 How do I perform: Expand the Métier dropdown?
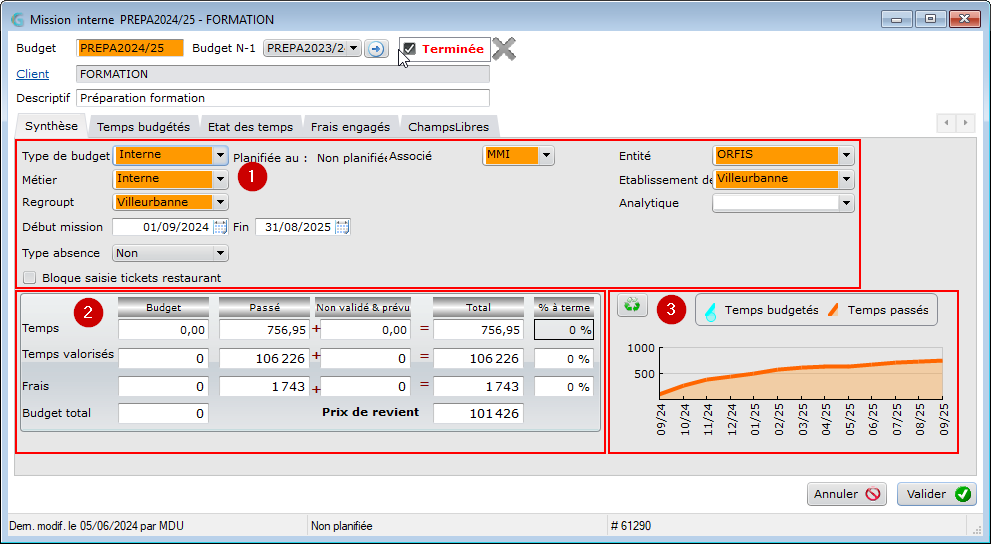(x=219, y=179)
